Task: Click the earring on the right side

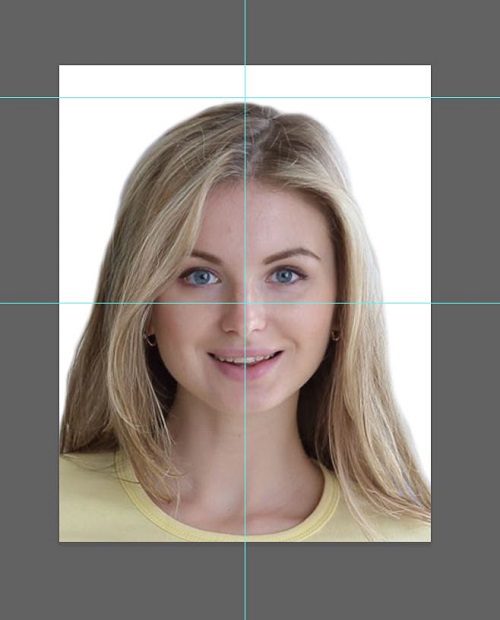Action: point(335,336)
